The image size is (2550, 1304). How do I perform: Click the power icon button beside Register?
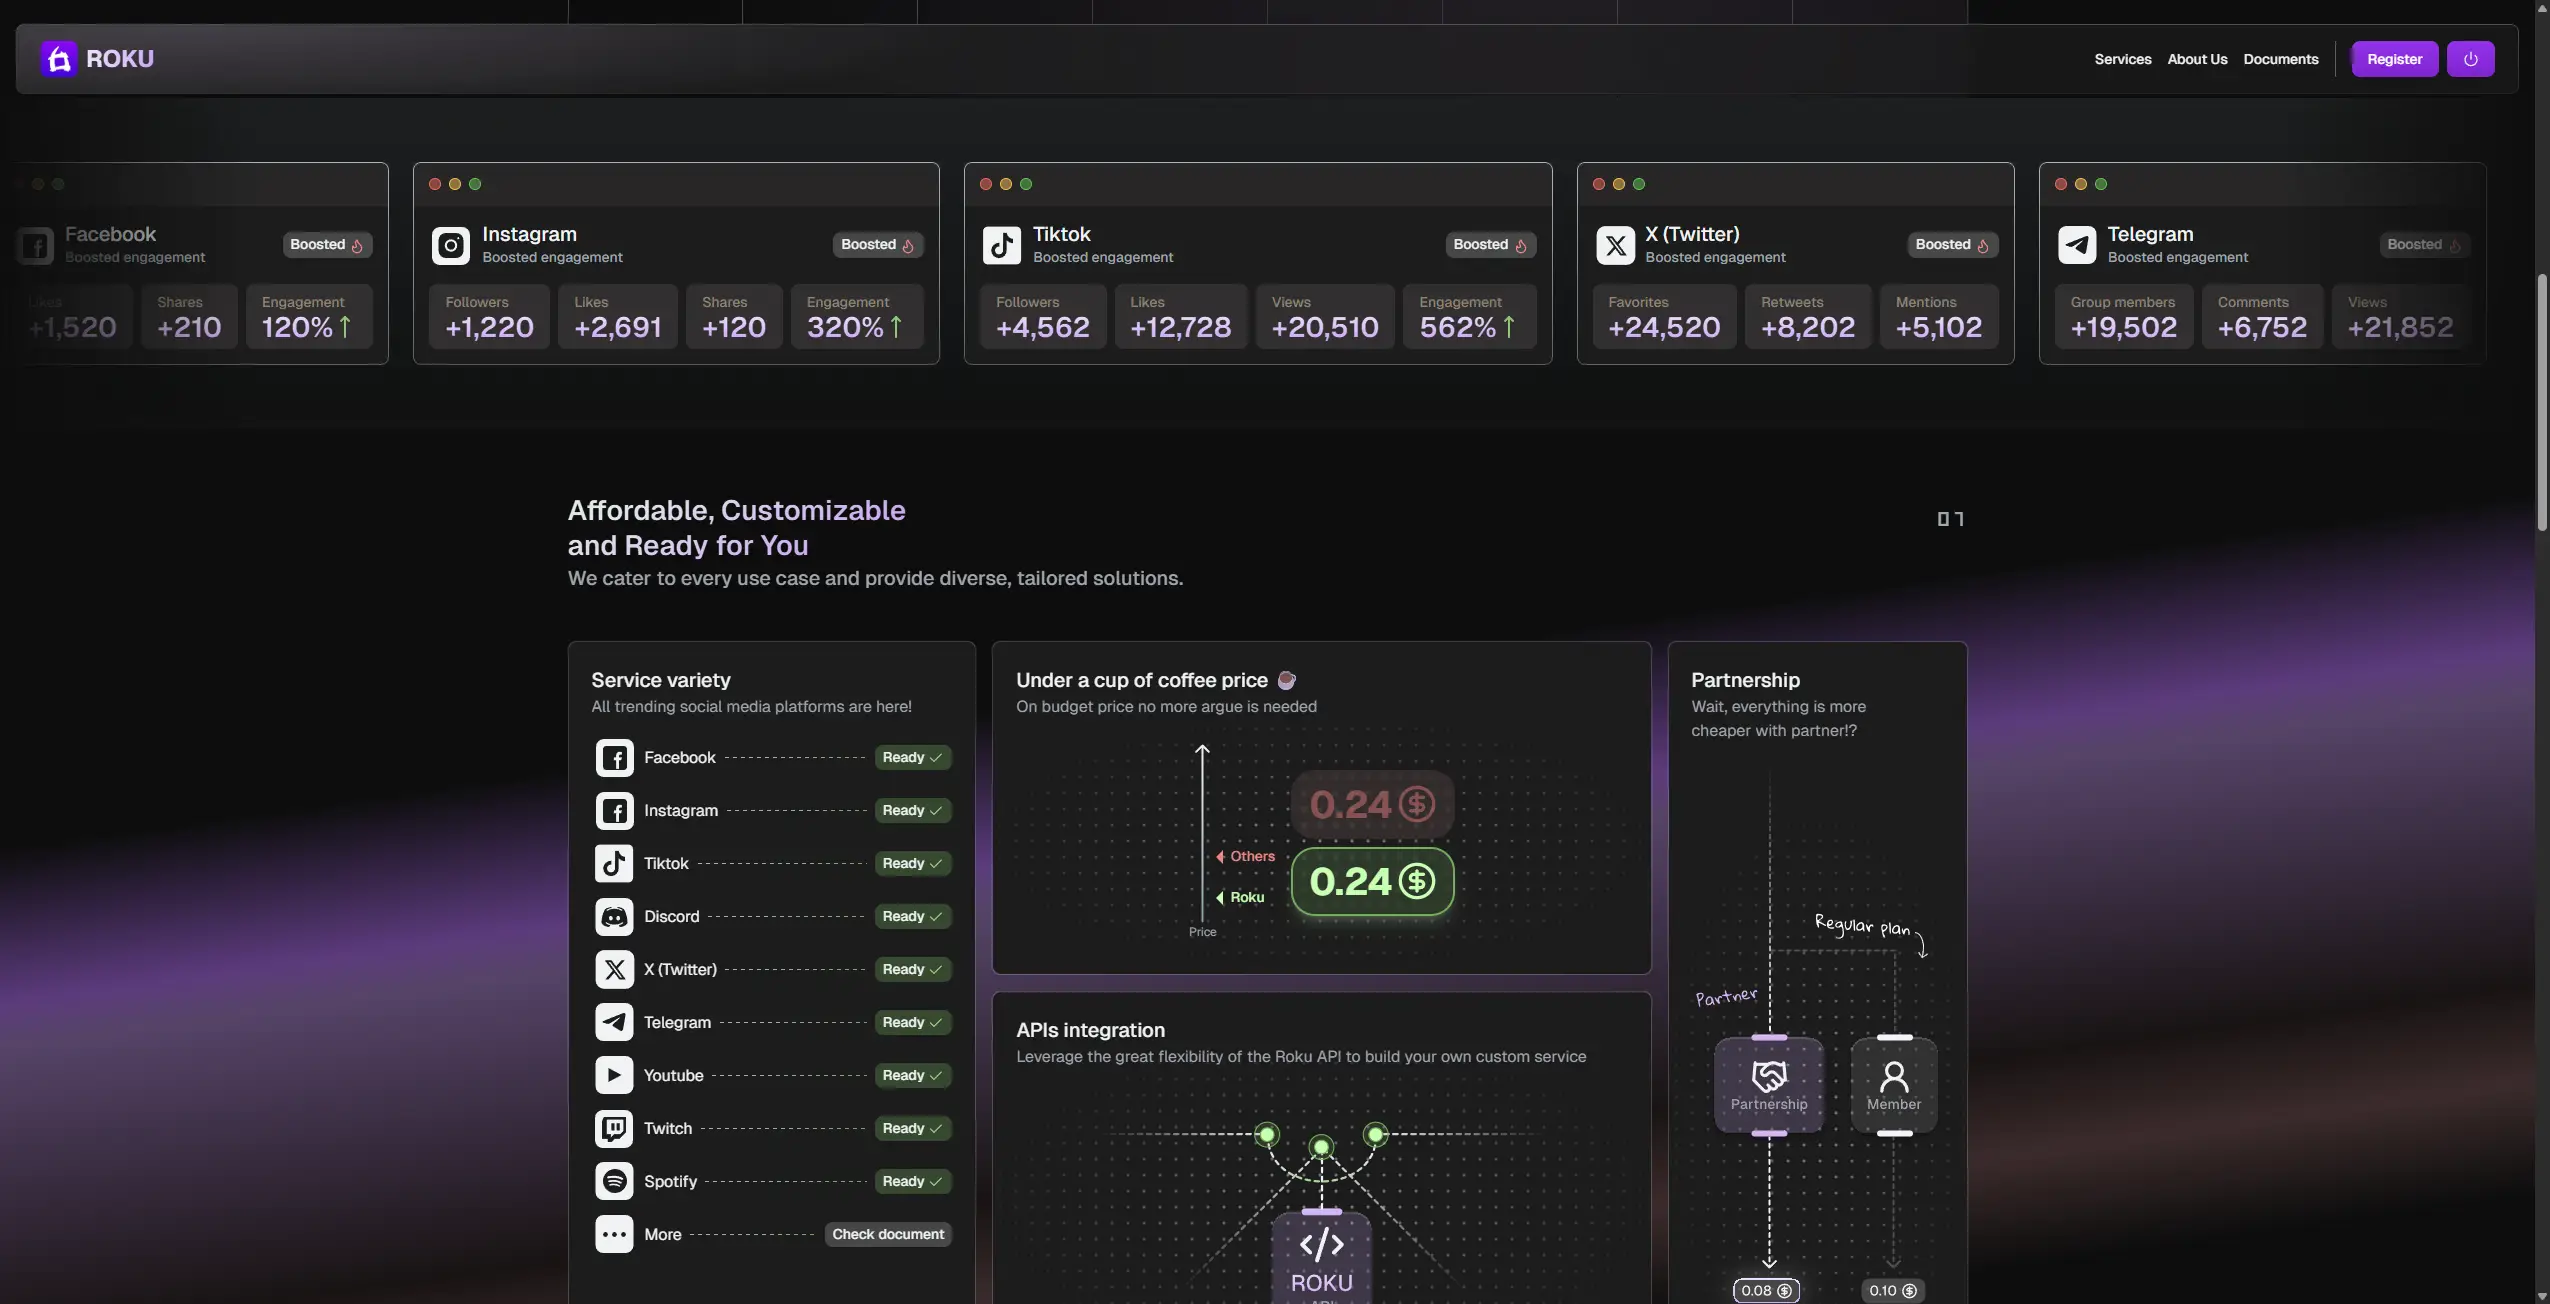(x=2470, y=59)
